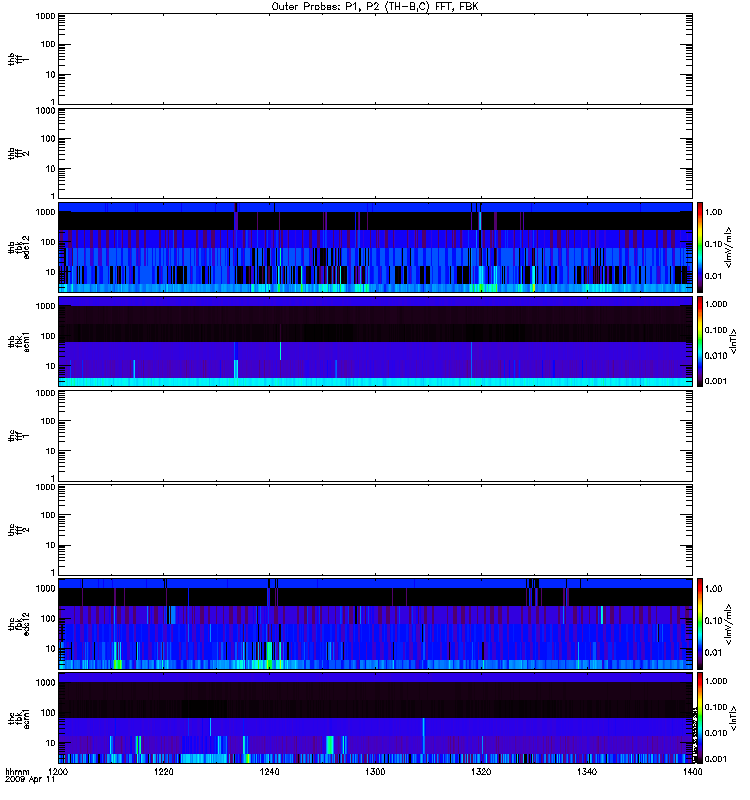Image resolution: width=750 pixels, height=800 pixels.
Task: Click the 0.10 value on thc edc12 color bar
Action: (x=713, y=620)
